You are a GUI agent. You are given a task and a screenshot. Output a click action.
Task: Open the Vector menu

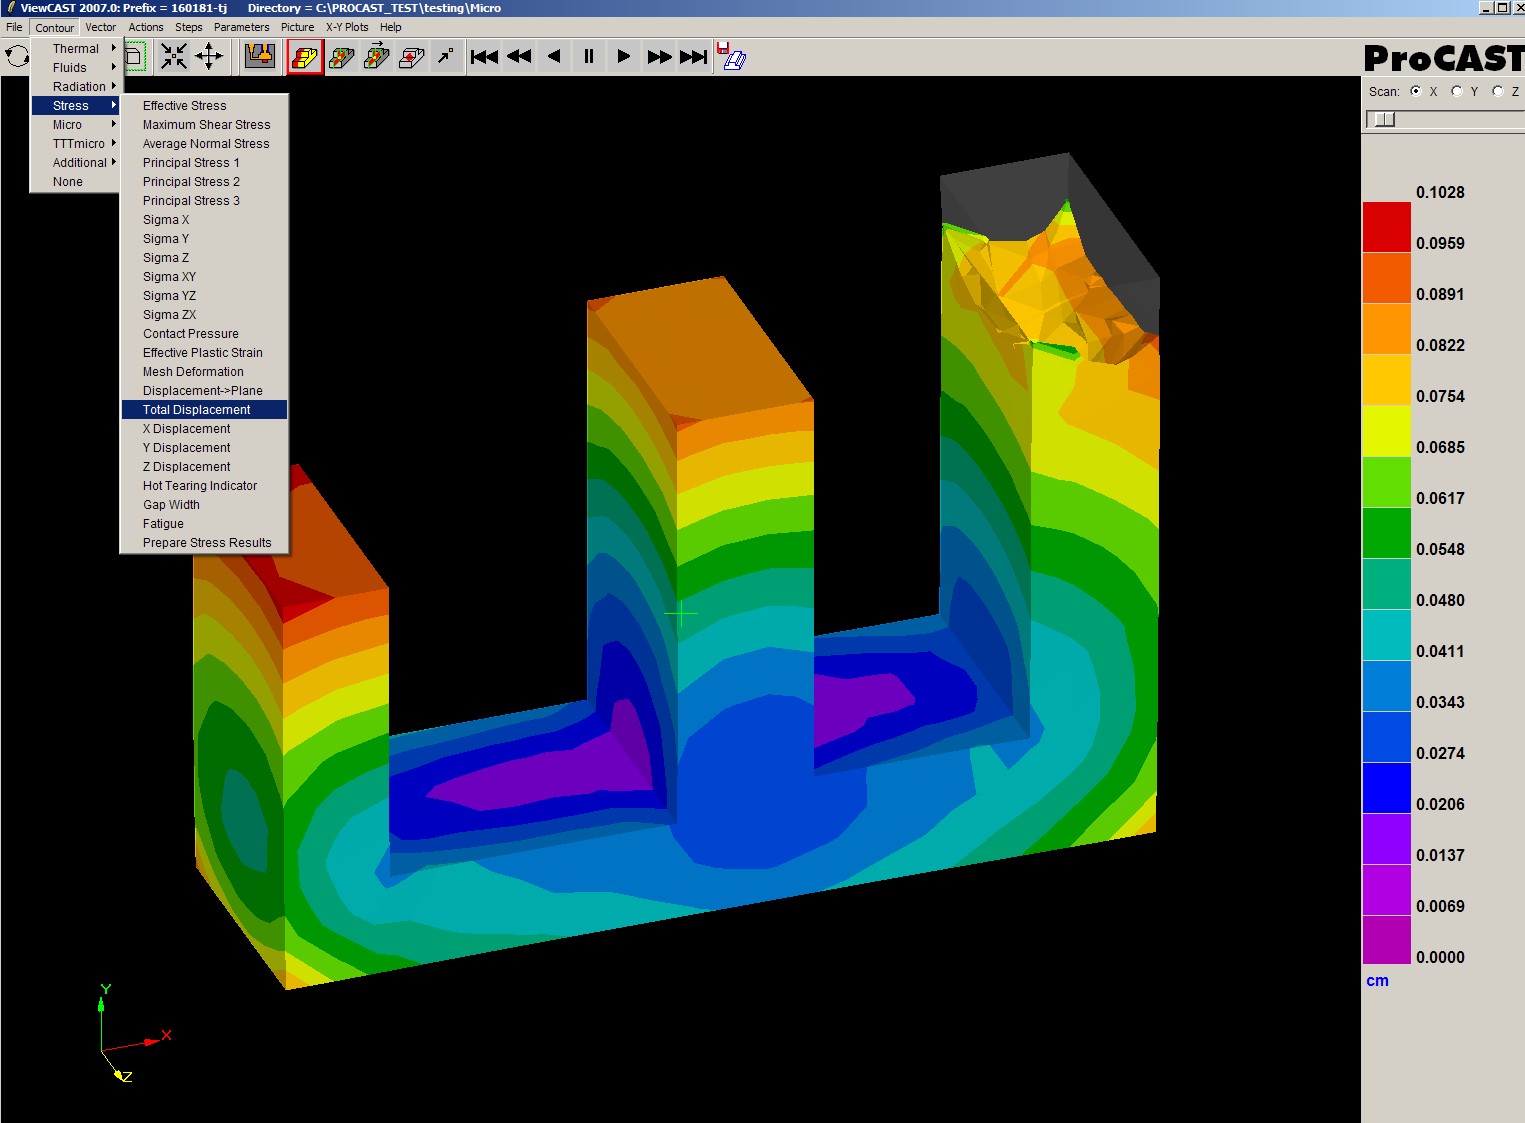[101, 27]
